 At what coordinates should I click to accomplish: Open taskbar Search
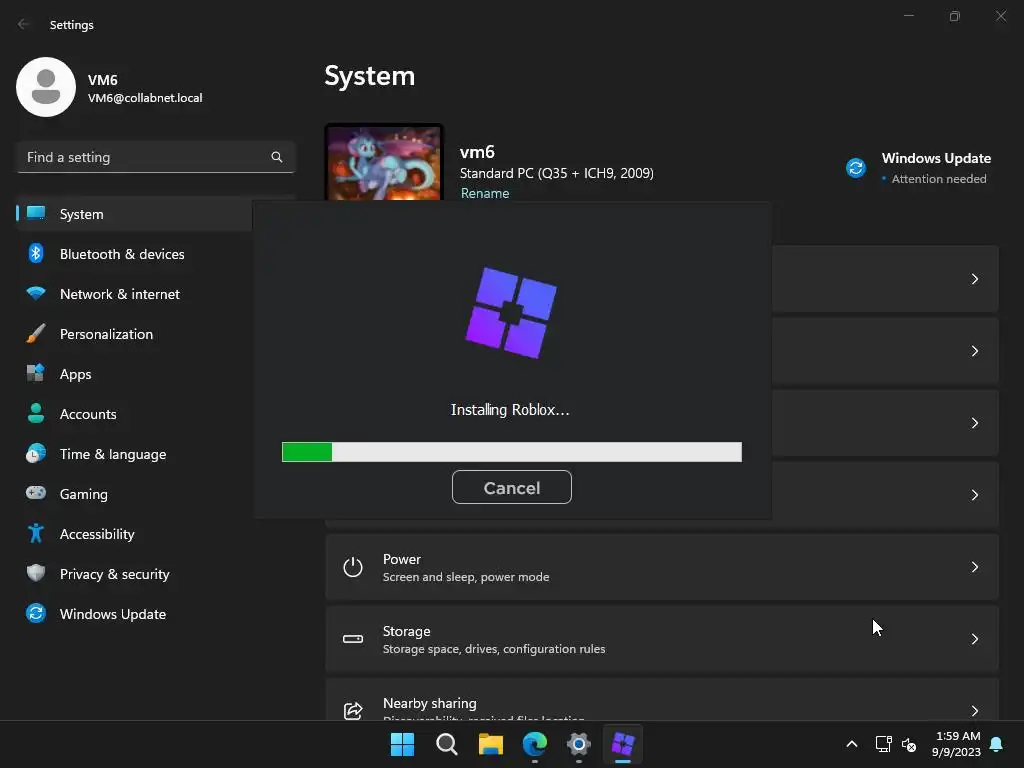pos(447,744)
